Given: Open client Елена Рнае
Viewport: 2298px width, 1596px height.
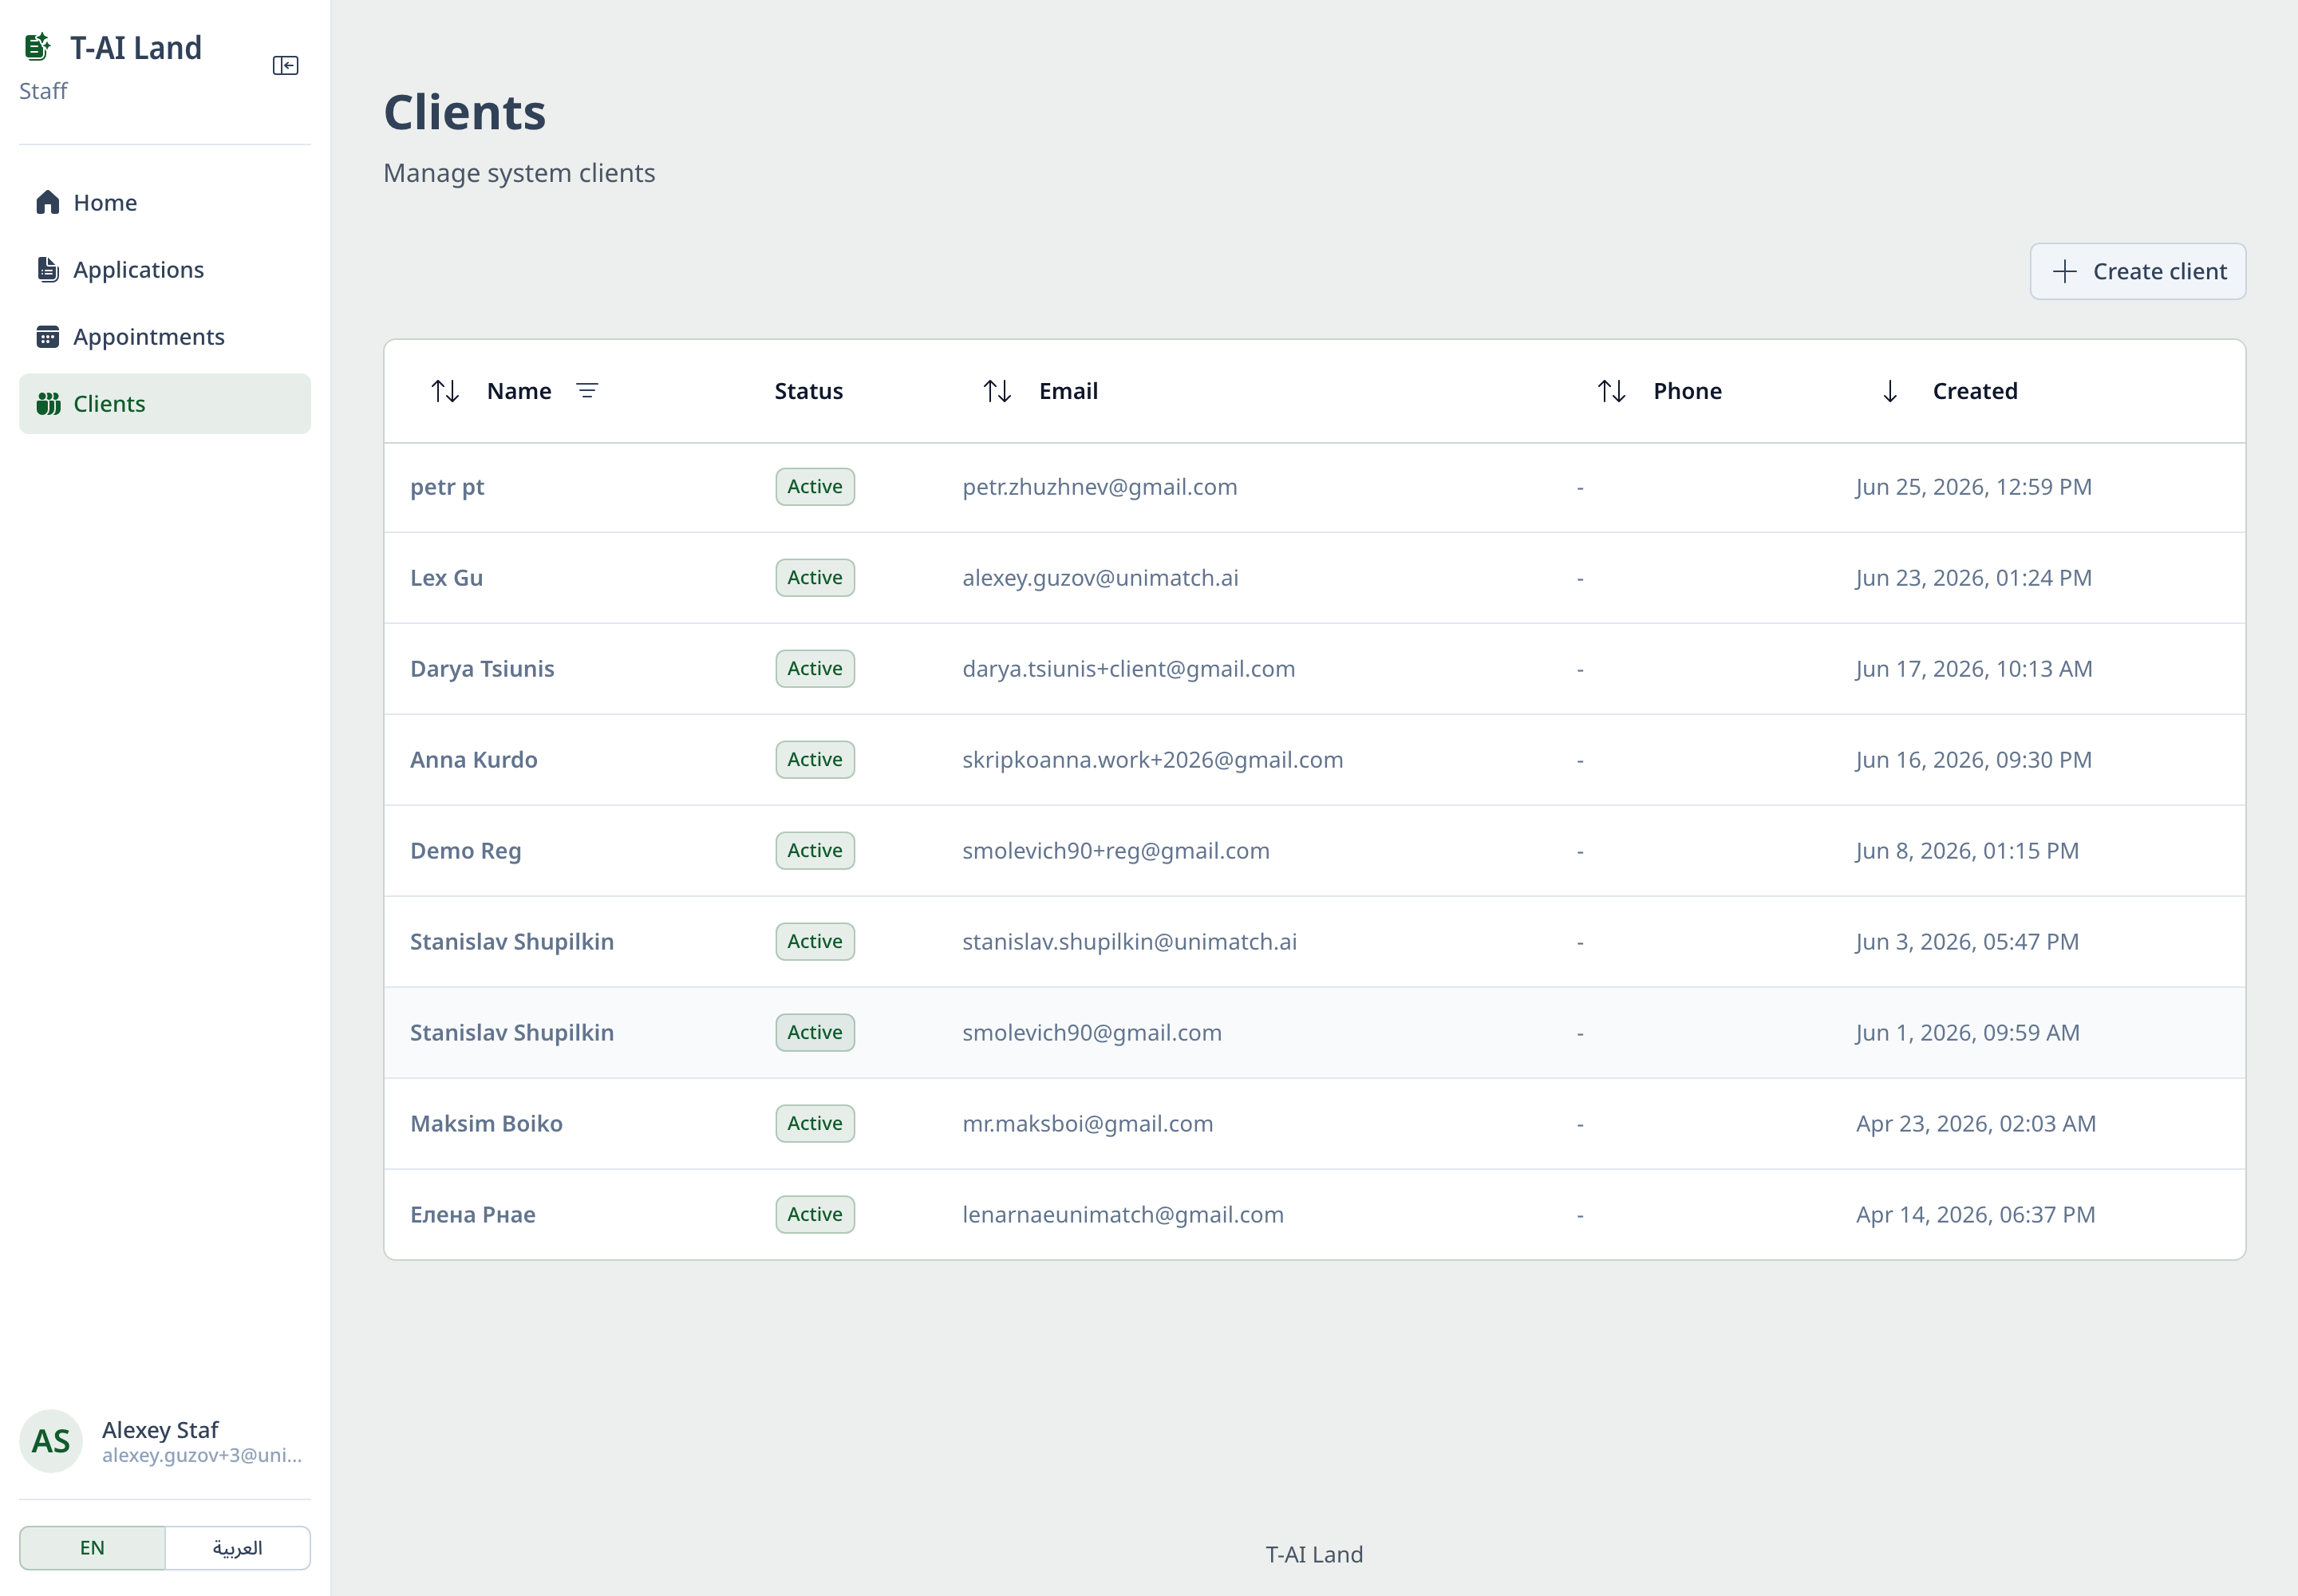Looking at the screenshot, I should [473, 1215].
